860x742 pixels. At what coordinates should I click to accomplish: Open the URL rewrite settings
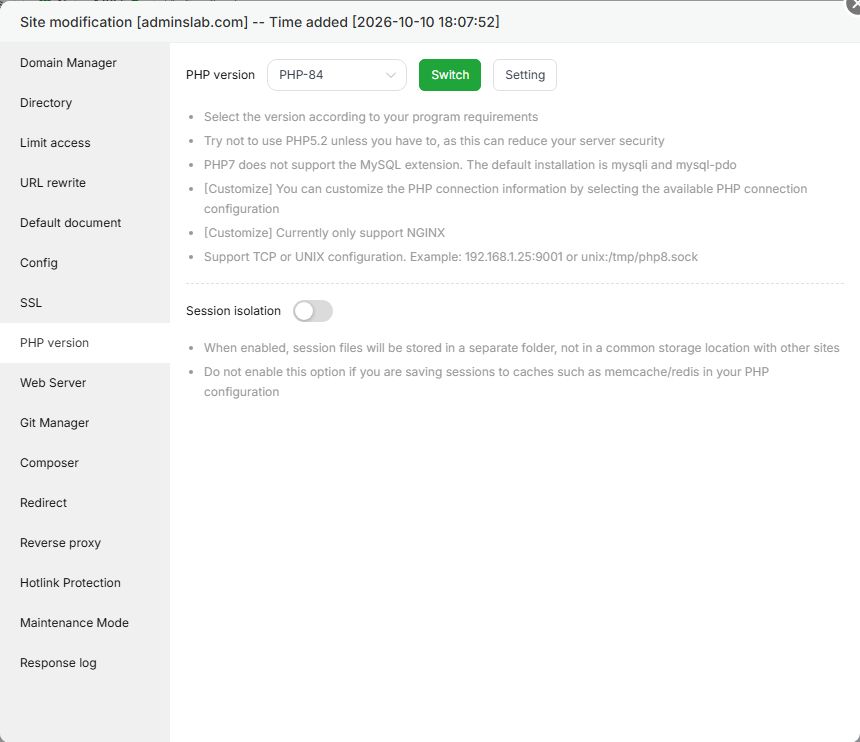click(x=85, y=183)
